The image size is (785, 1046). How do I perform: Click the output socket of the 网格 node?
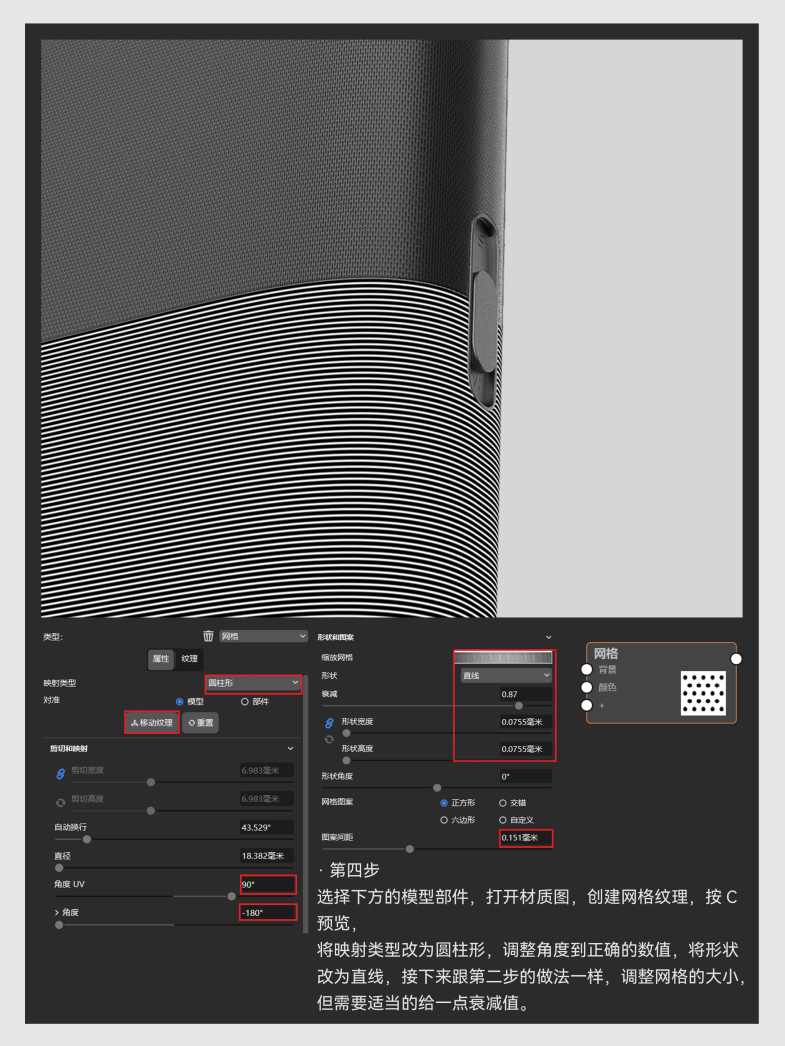(x=736, y=658)
